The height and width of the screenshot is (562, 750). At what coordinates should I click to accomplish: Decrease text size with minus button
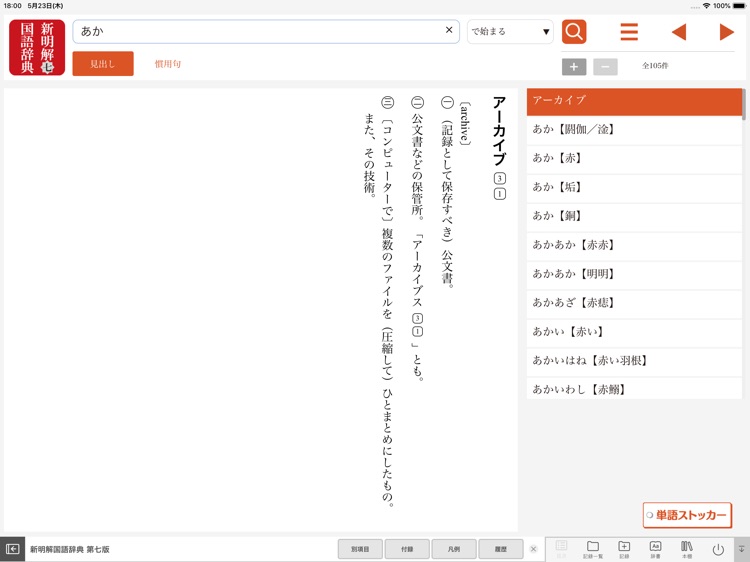605,66
